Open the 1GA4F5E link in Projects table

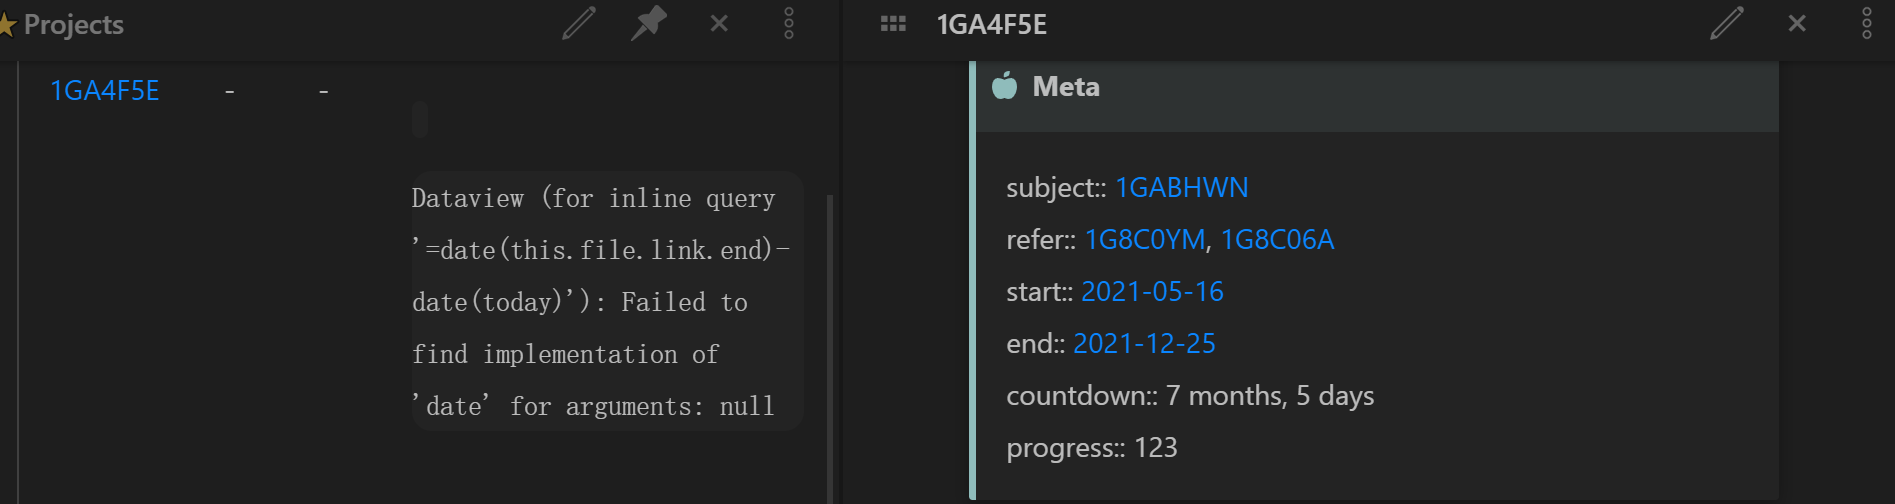pyautogui.click(x=105, y=91)
